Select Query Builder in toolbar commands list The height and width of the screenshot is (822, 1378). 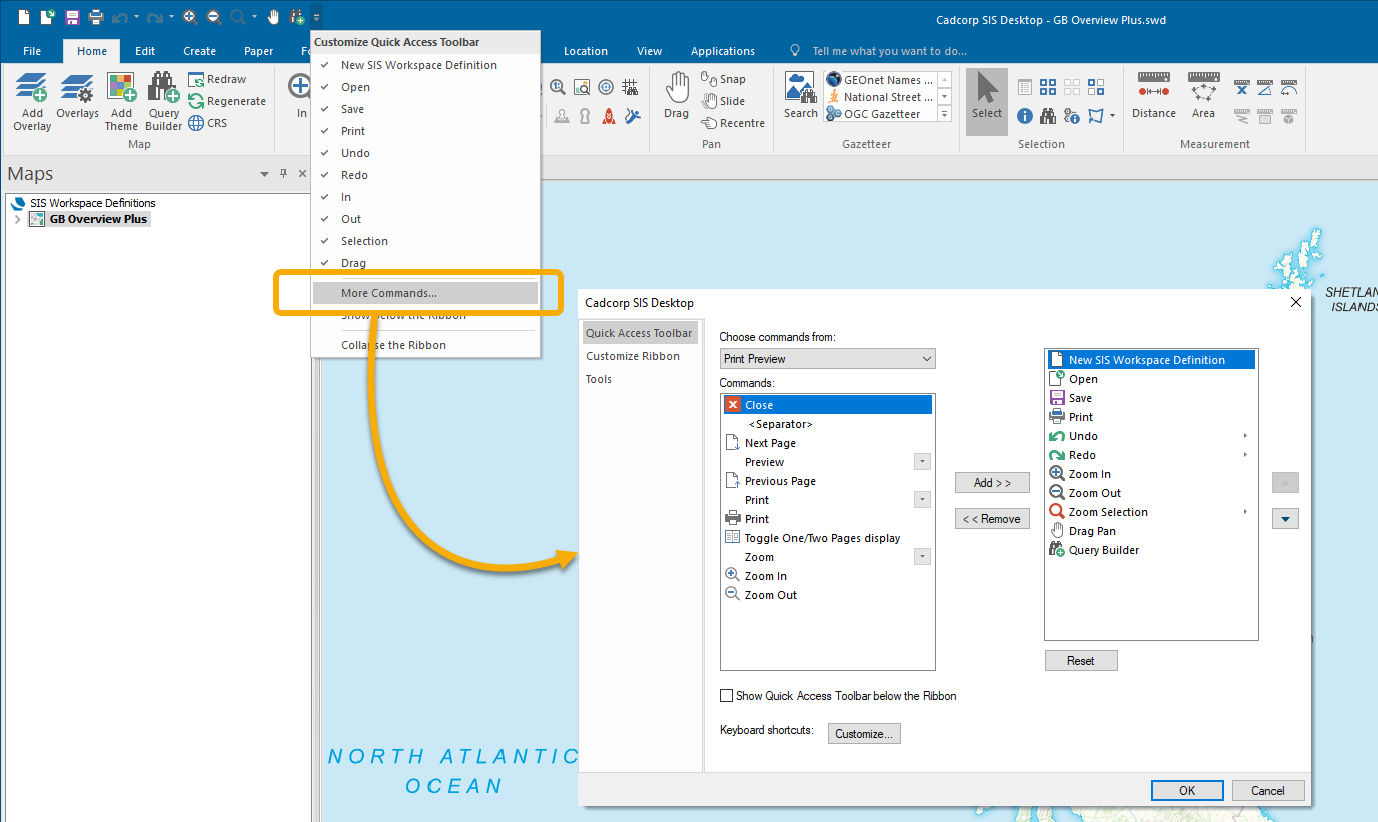[1104, 550]
